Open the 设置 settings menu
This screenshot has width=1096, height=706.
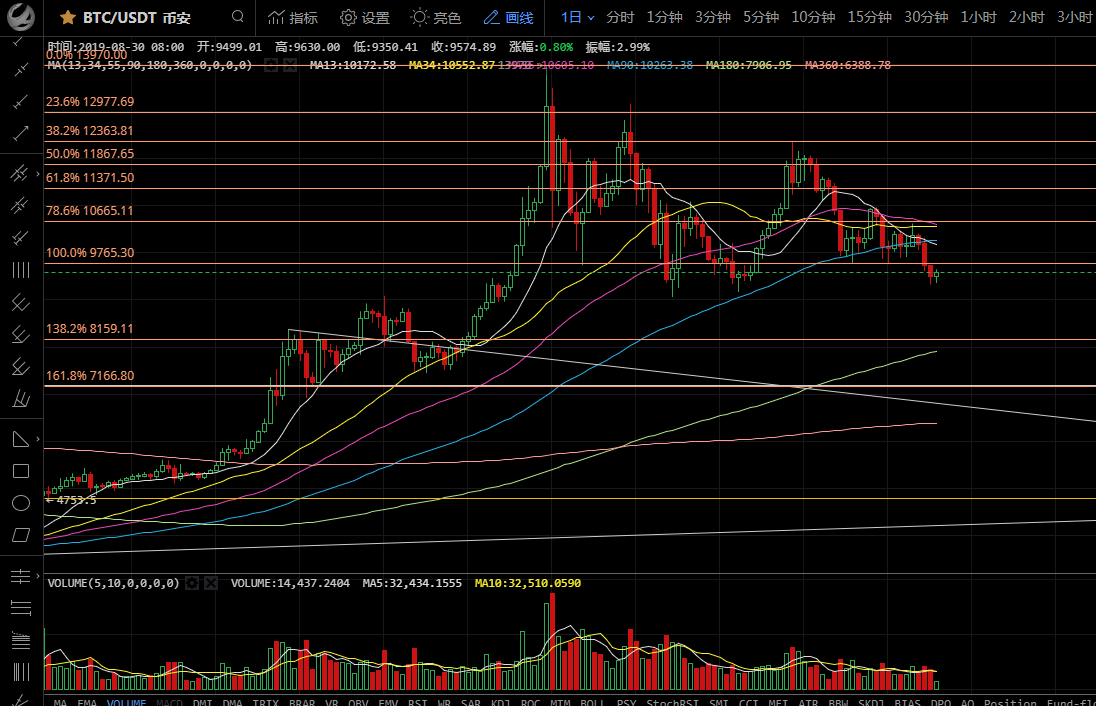365,17
